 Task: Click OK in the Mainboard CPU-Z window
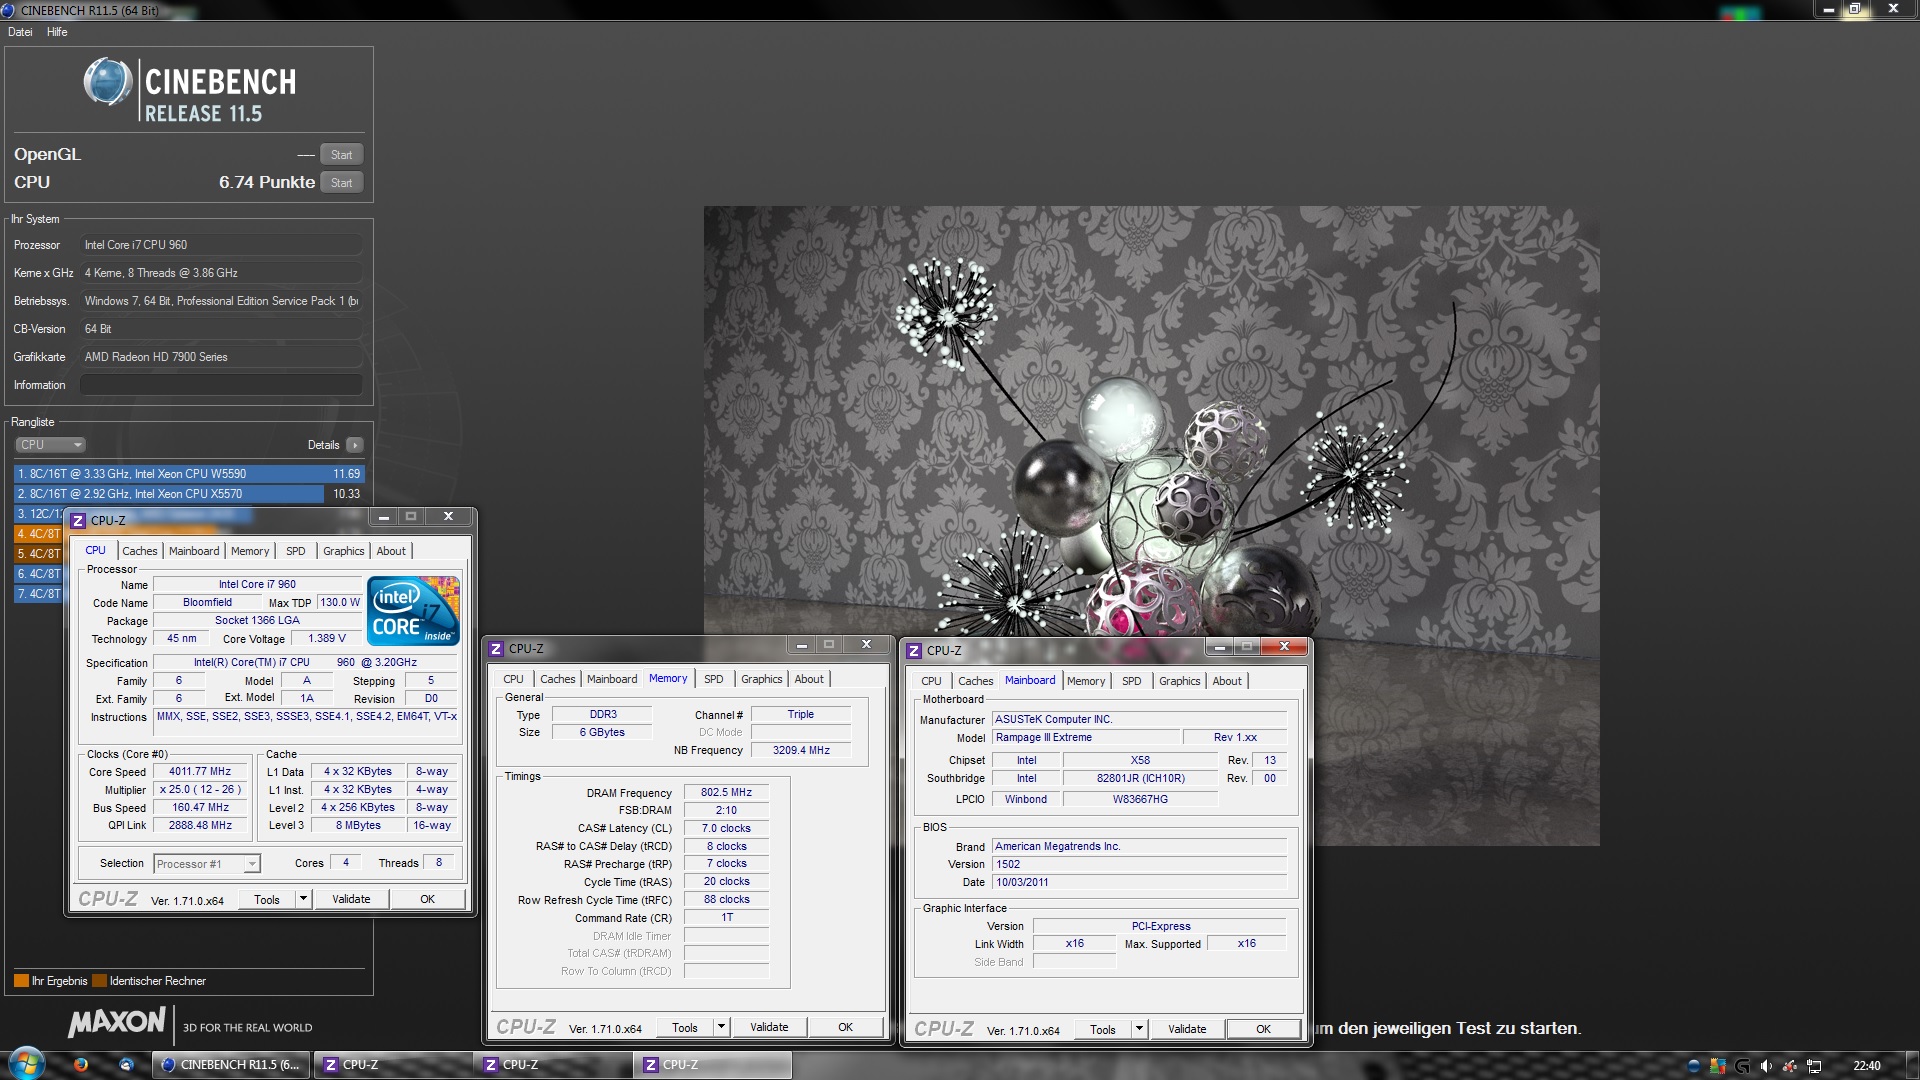(x=1263, y=1029)
